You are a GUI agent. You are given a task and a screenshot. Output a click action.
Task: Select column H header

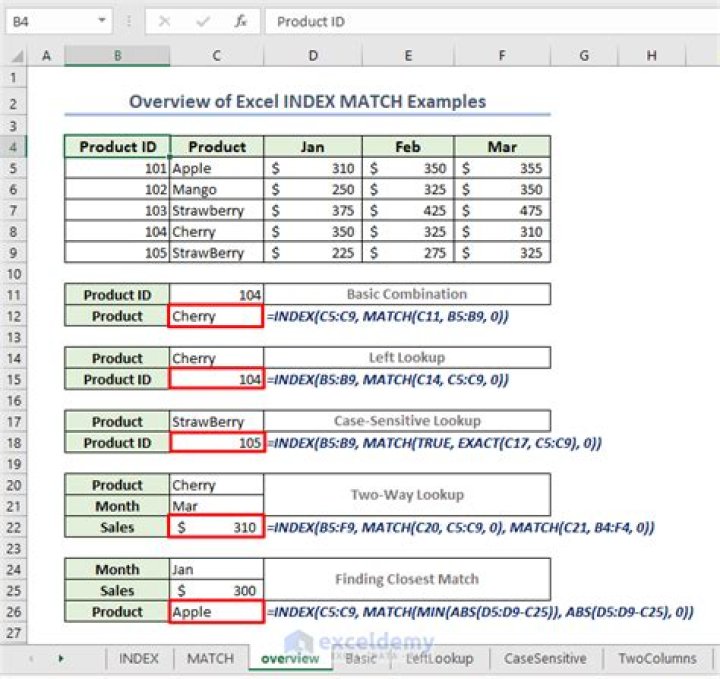click(x=651, y=56)
